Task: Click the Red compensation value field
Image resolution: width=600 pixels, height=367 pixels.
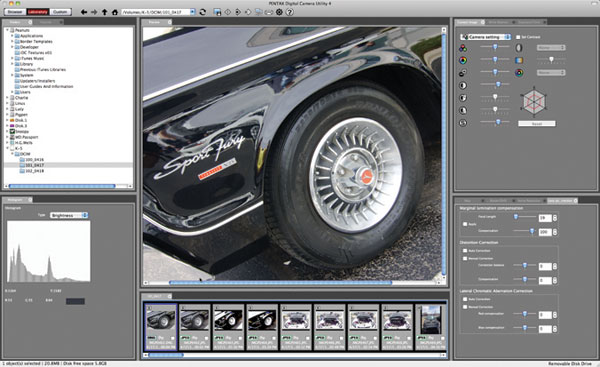Action: click(x=545, y=315)
